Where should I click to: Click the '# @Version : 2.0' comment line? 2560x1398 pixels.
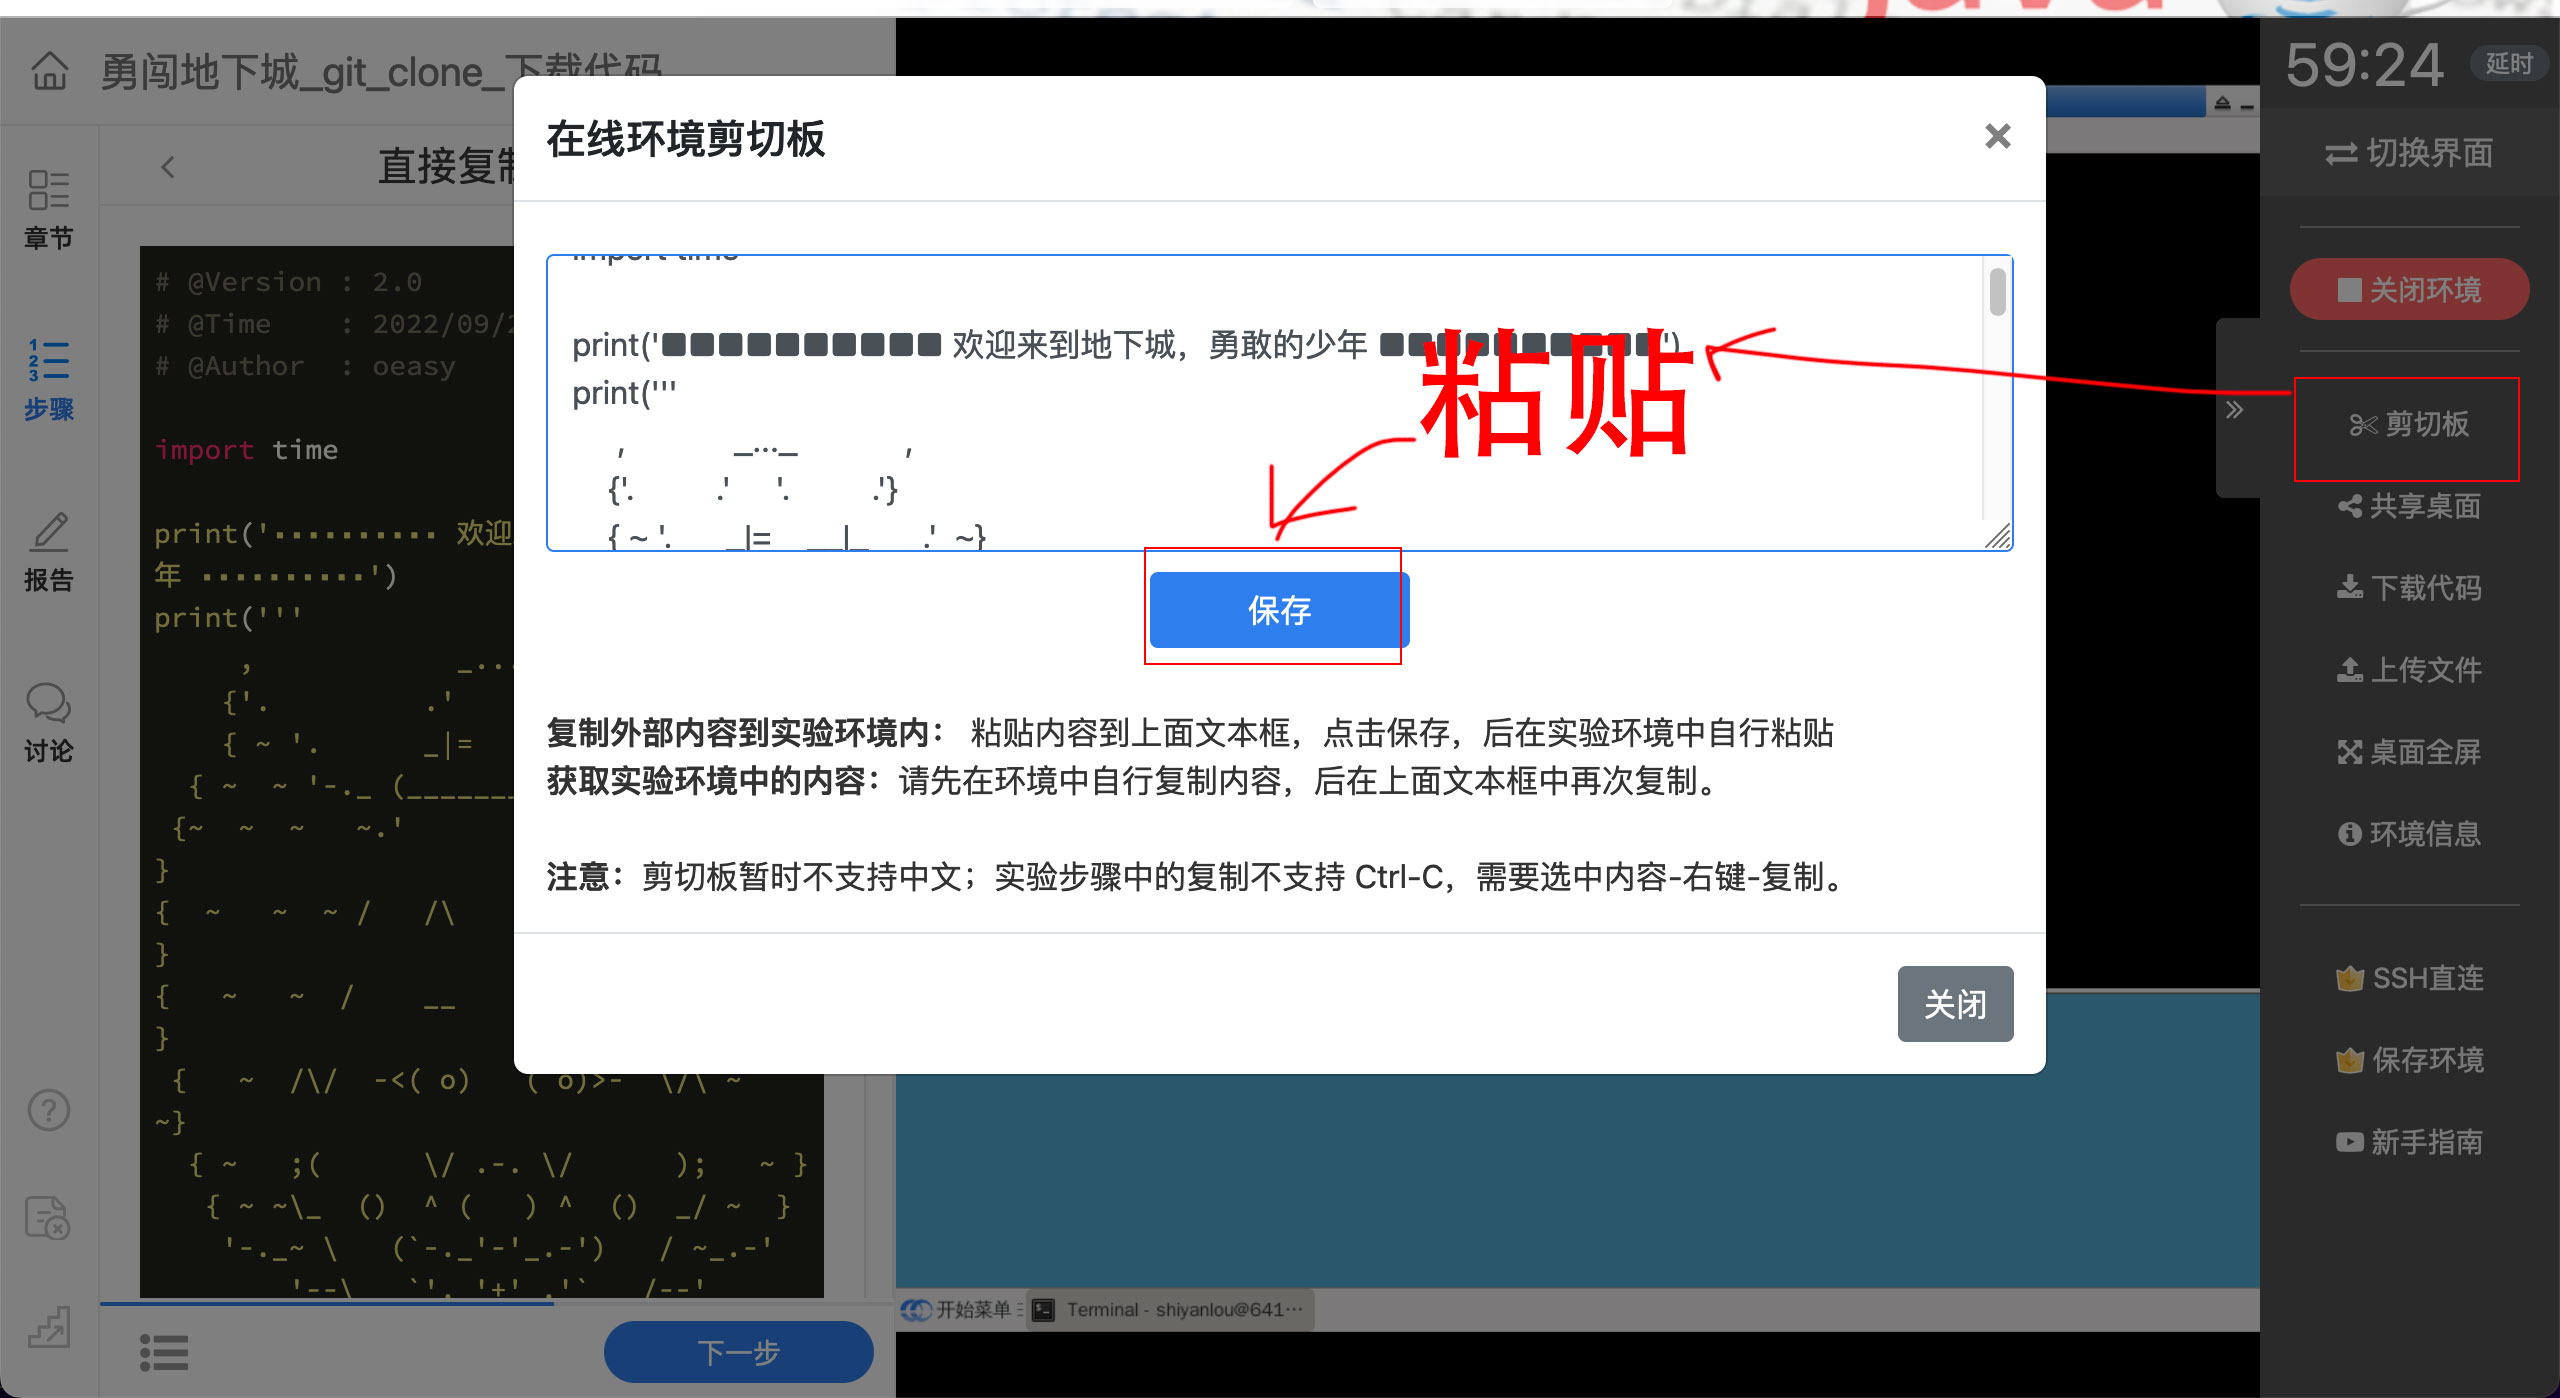click(x=288, y=282)
